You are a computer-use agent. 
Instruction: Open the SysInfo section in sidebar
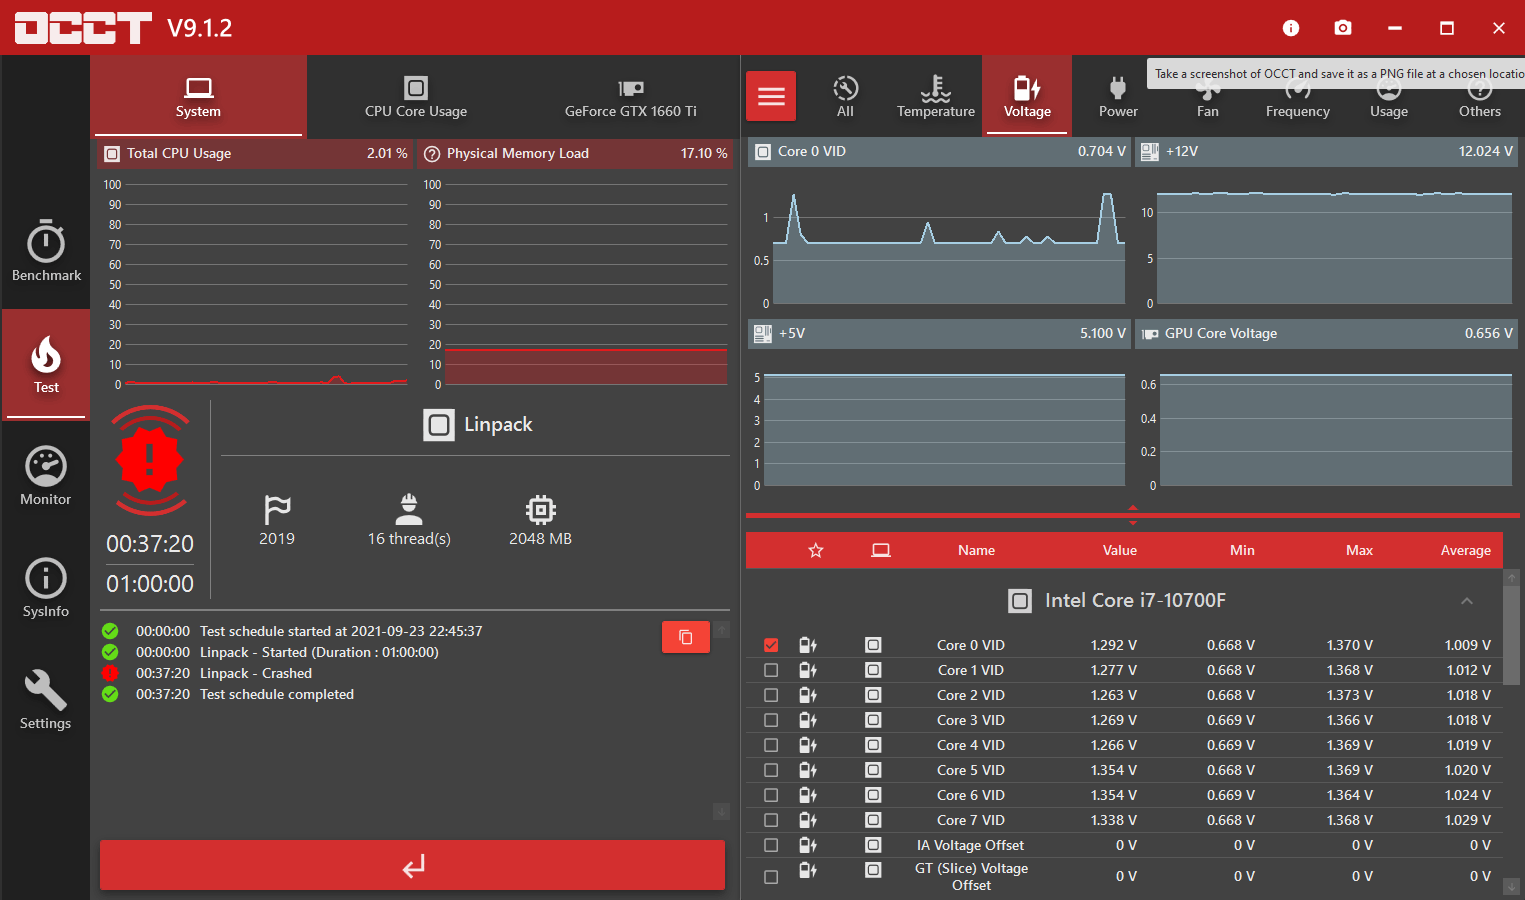[46, 588]
